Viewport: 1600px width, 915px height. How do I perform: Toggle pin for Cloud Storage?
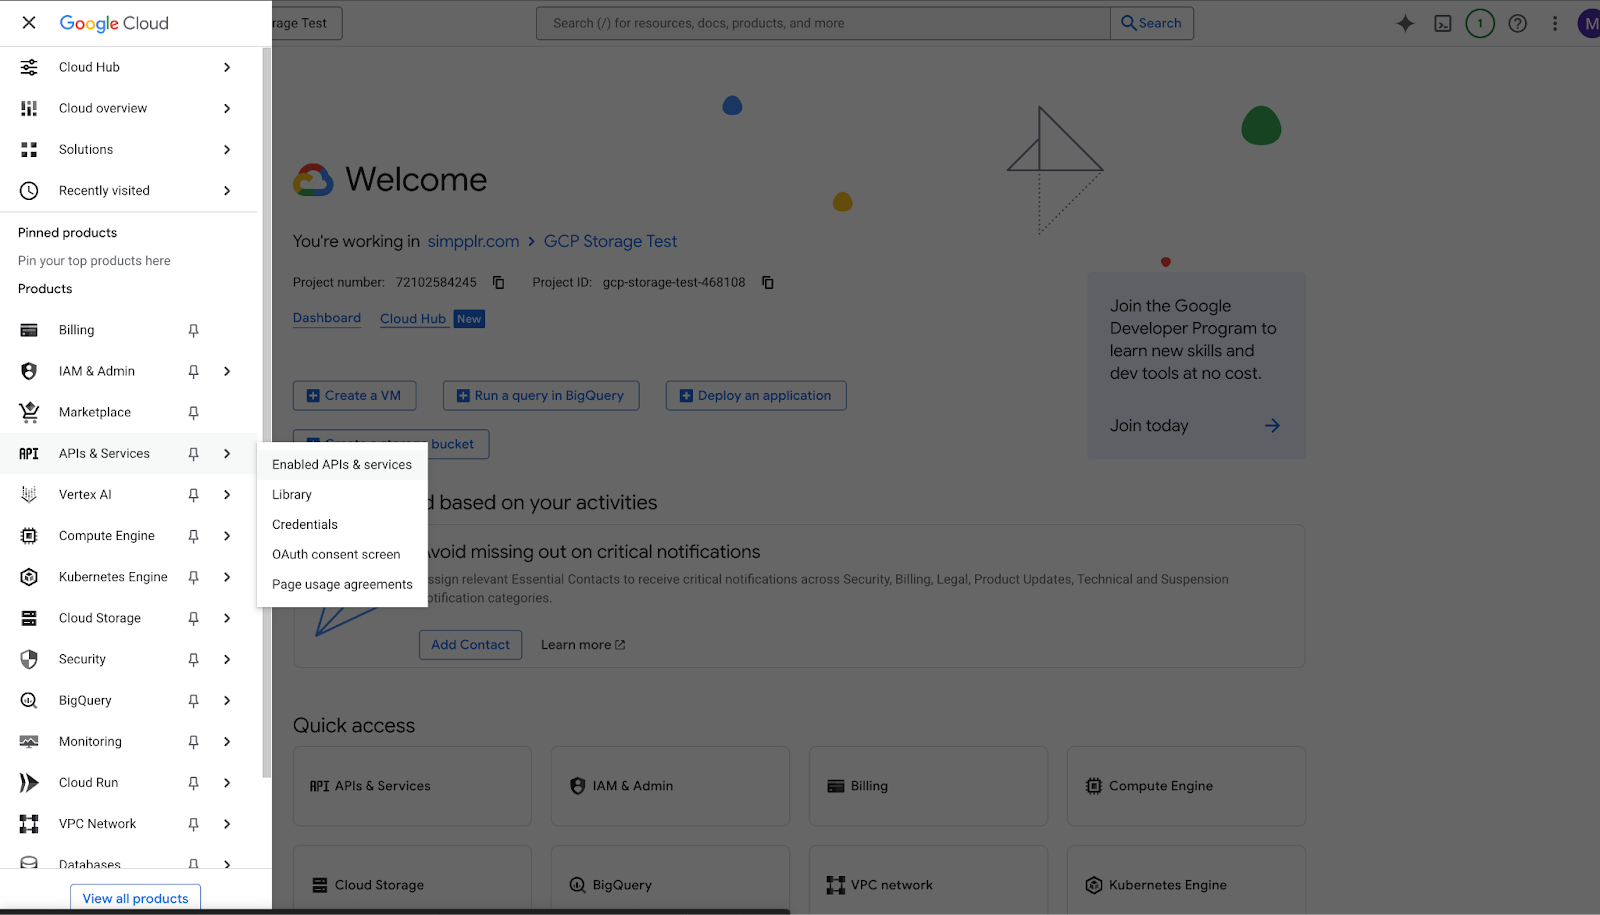pos(194,618)
